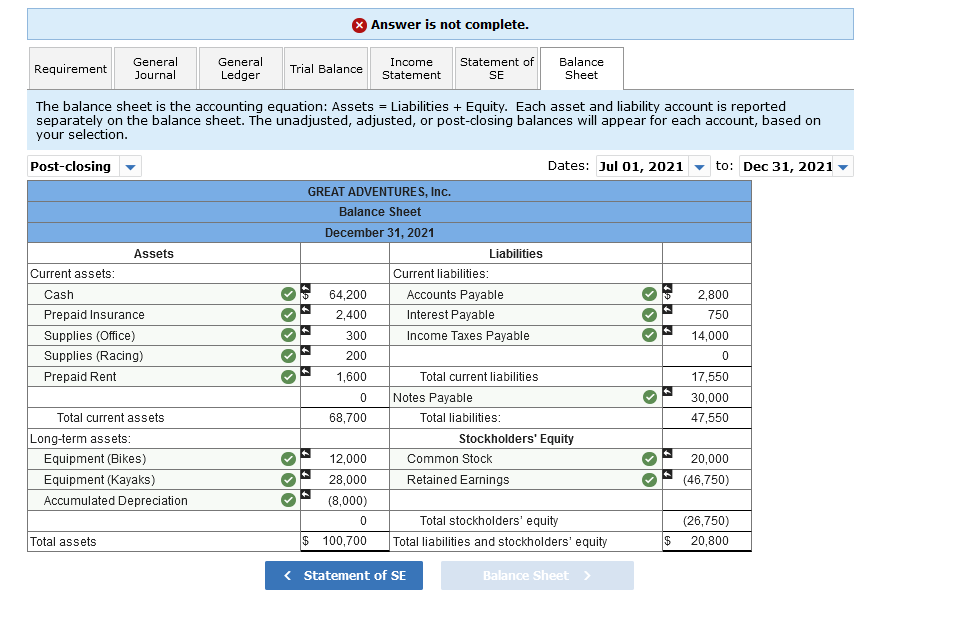The image size is (971, 617).
Task: Click the green checkmark next to Supplies (Office)
Action: point(288,335)
